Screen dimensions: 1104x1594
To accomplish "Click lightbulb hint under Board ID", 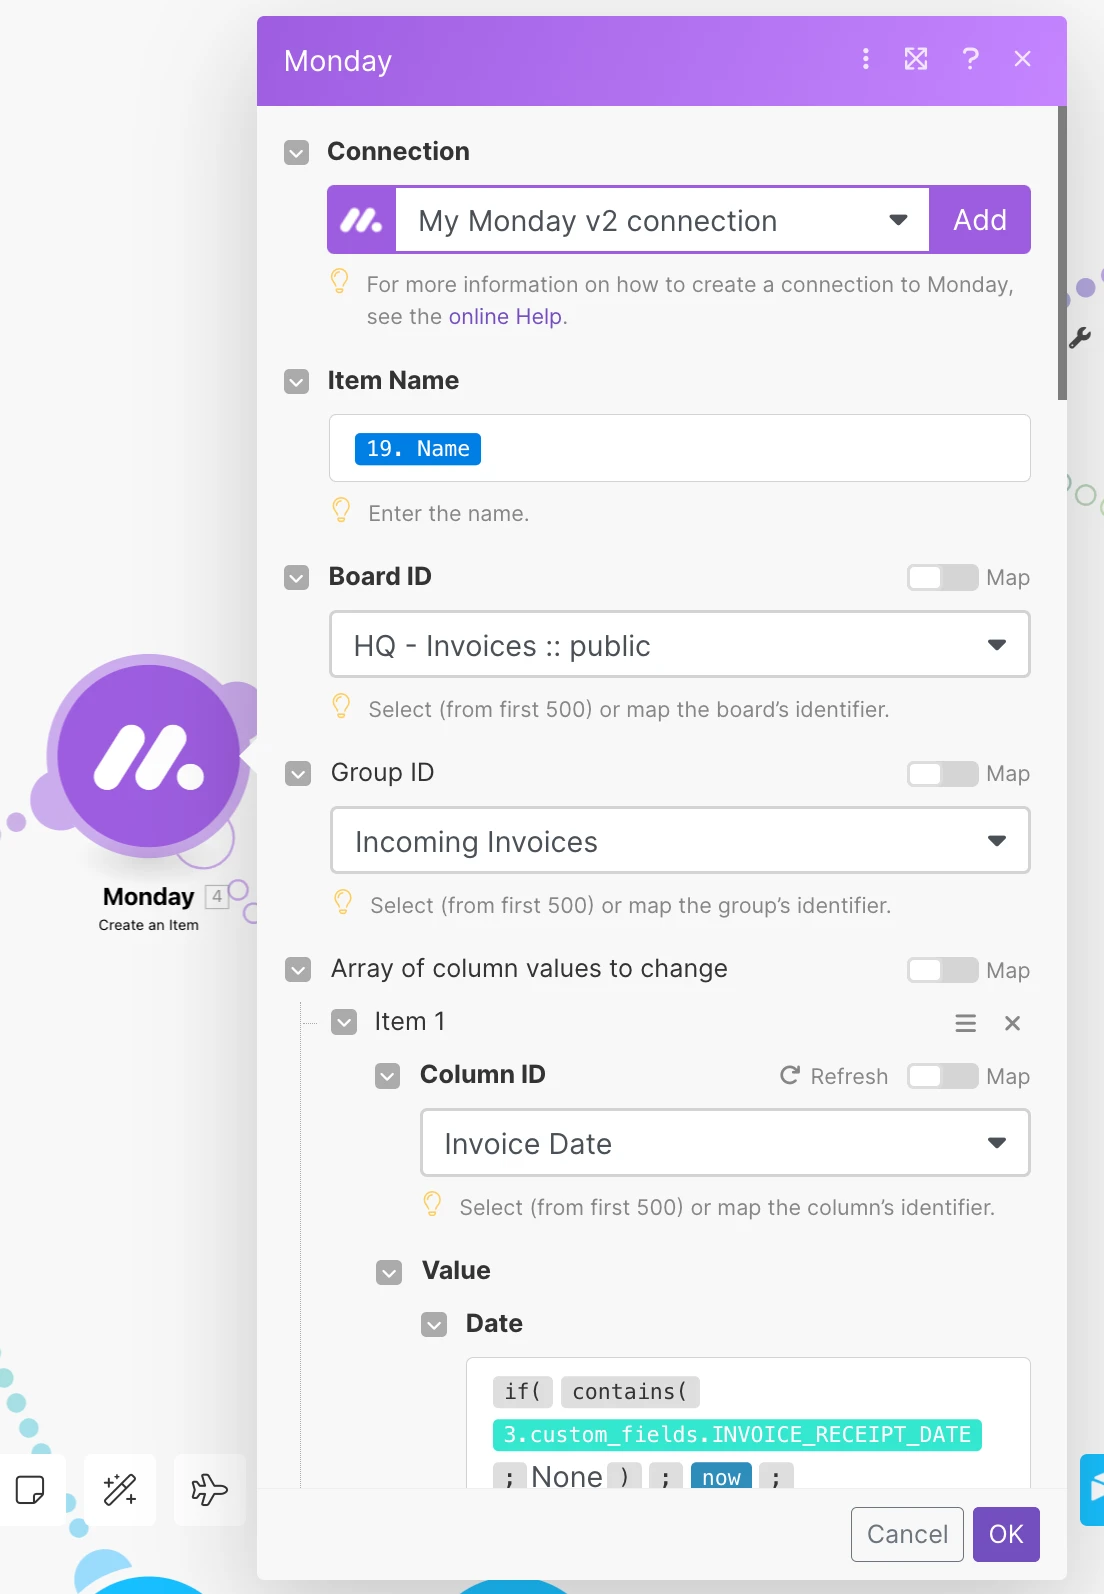I will 341,707.
